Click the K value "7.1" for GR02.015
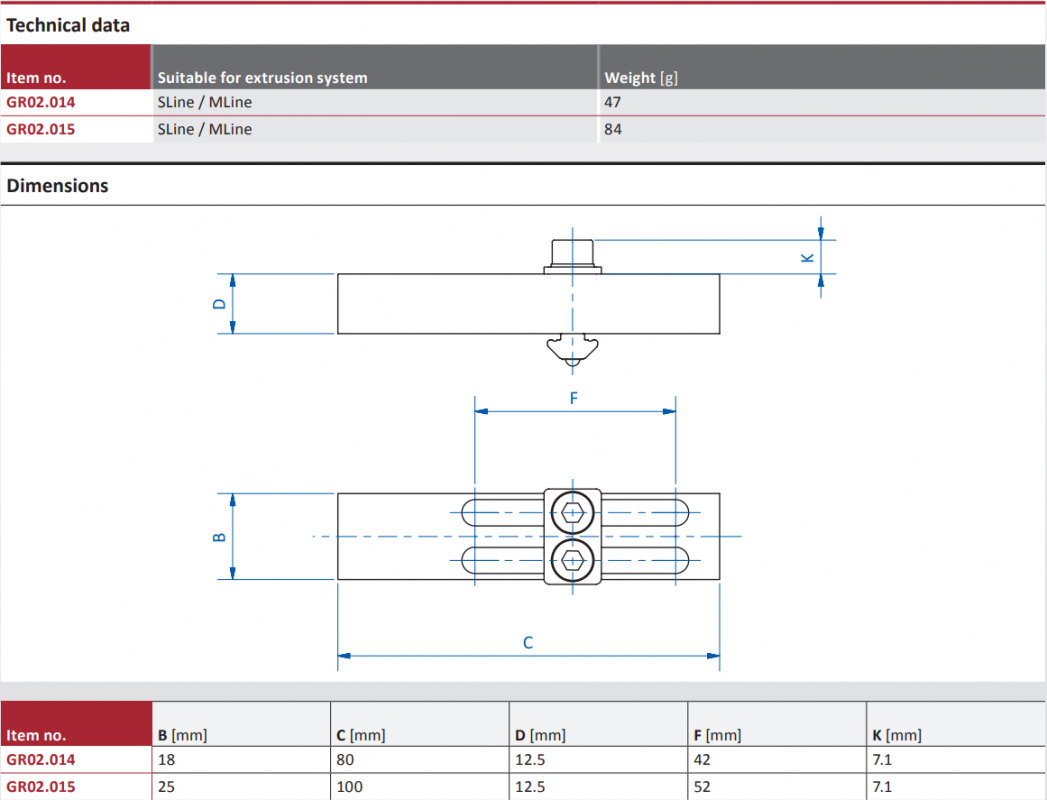Image resolution: width=1047 pixels, height=800 pixels. 882,787
